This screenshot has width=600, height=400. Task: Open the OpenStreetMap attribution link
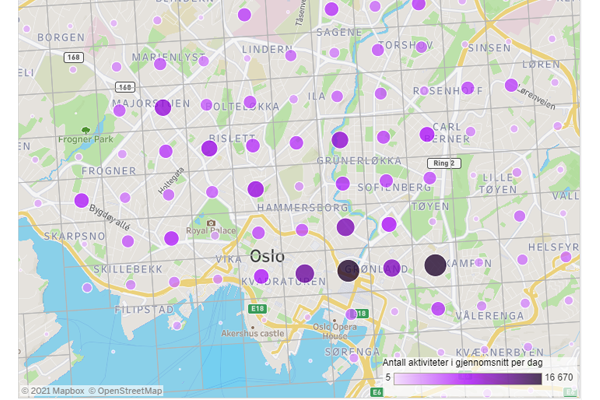[x=128, y=390]
